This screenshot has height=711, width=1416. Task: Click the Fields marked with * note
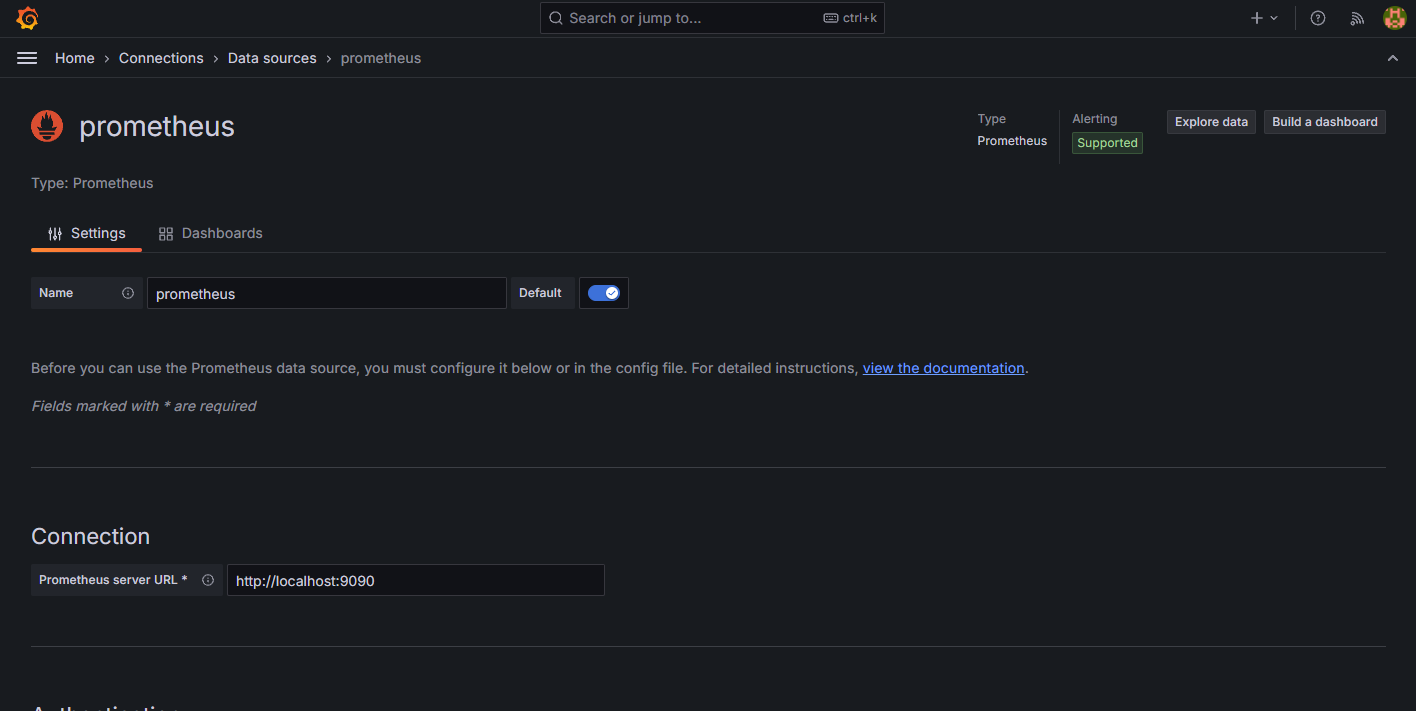click(144, 406)
